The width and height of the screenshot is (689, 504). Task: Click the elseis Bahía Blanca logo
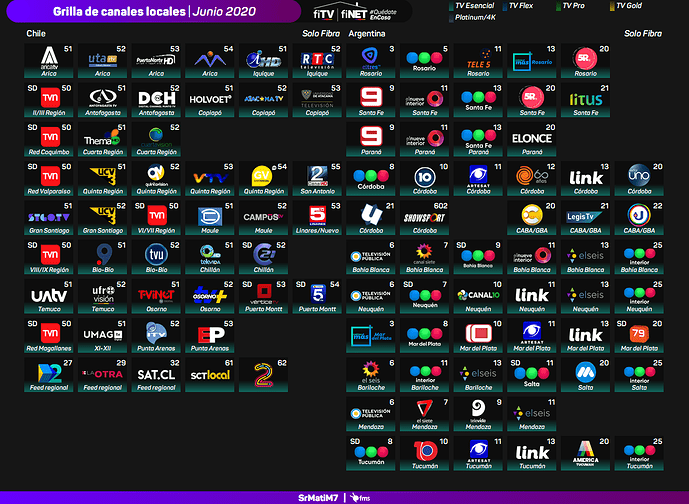[585, 255]
